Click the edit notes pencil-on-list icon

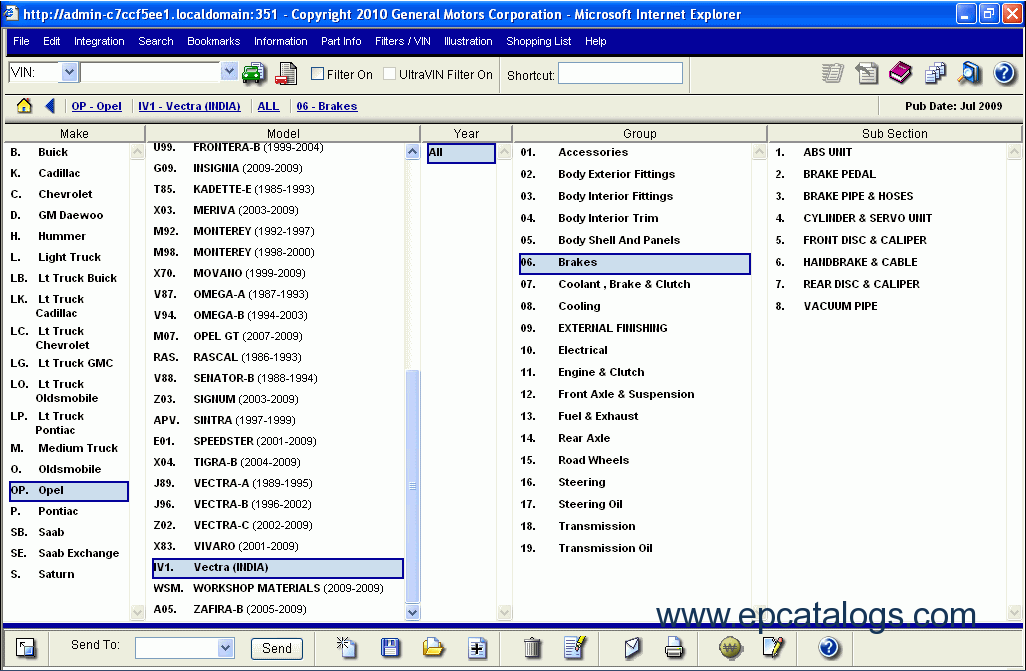coord(575,647)
